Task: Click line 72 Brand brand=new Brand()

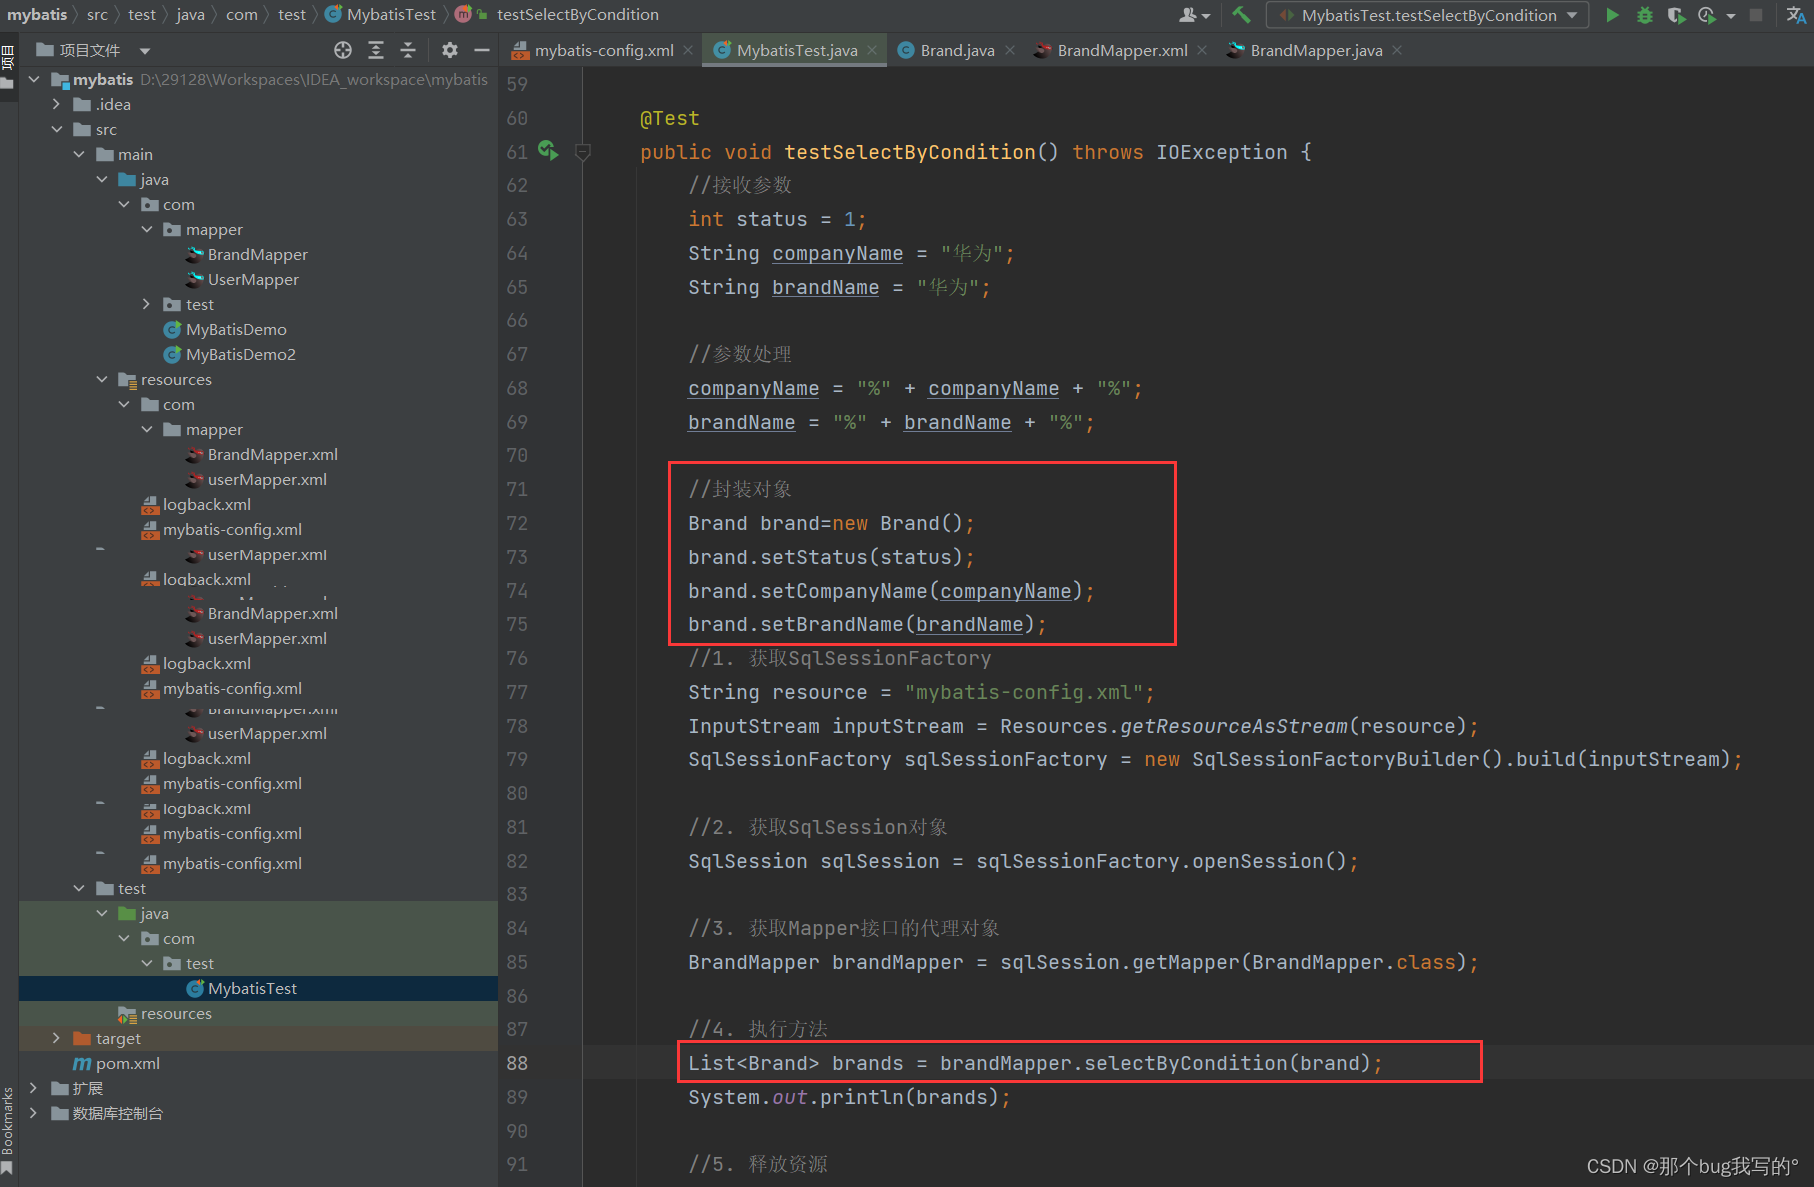Action: click(830, 523)
